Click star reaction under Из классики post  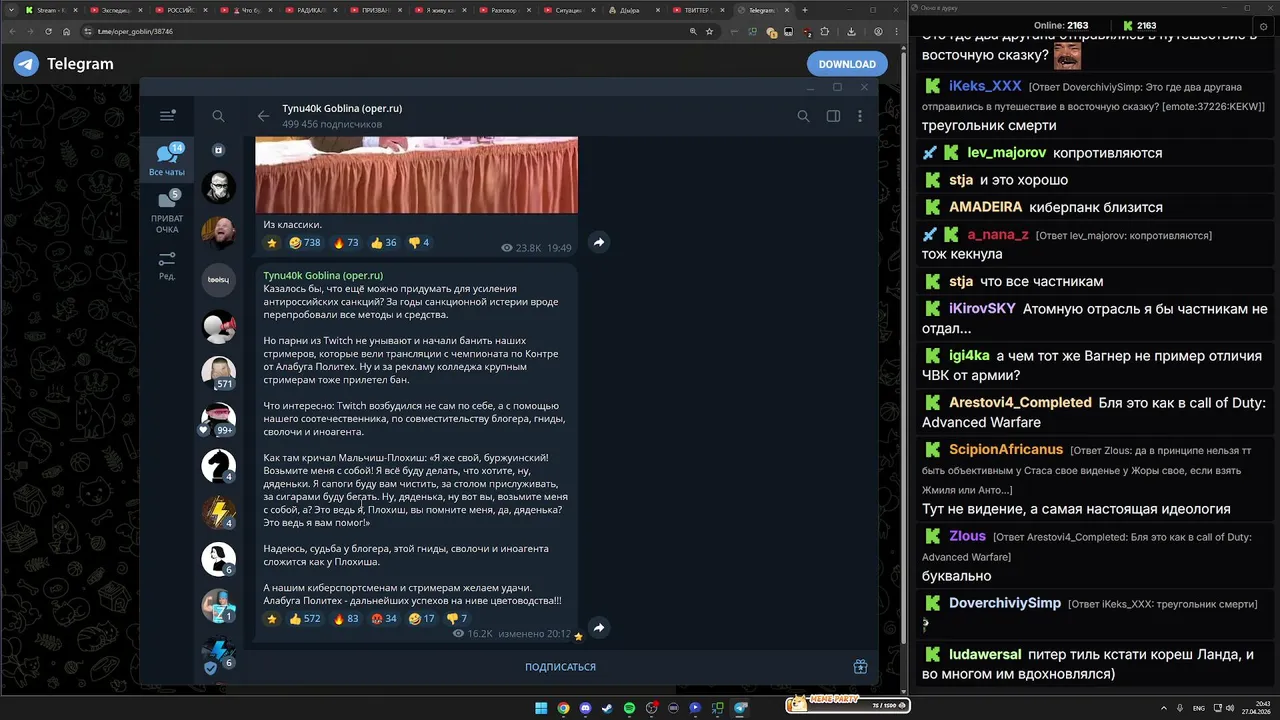pos(271,243)
